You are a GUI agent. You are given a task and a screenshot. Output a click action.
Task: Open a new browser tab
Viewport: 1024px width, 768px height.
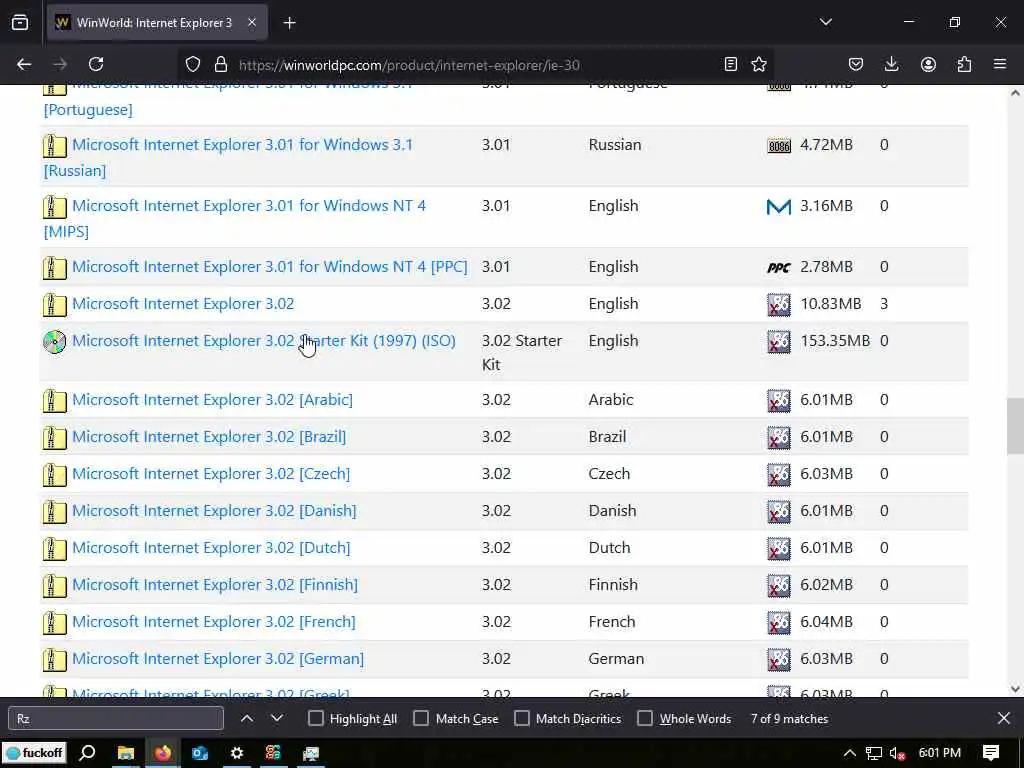click(x=289, y=23)
